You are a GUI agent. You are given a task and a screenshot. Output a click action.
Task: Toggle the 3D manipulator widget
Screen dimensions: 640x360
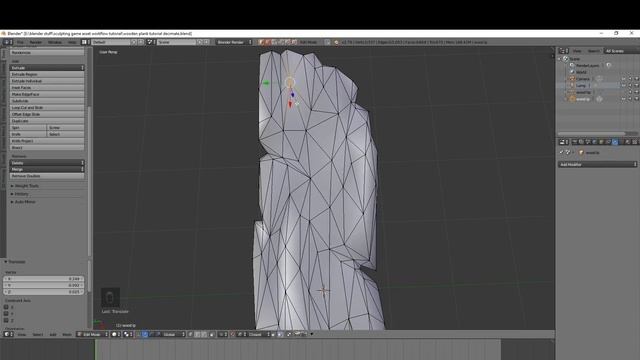(139, 334)
